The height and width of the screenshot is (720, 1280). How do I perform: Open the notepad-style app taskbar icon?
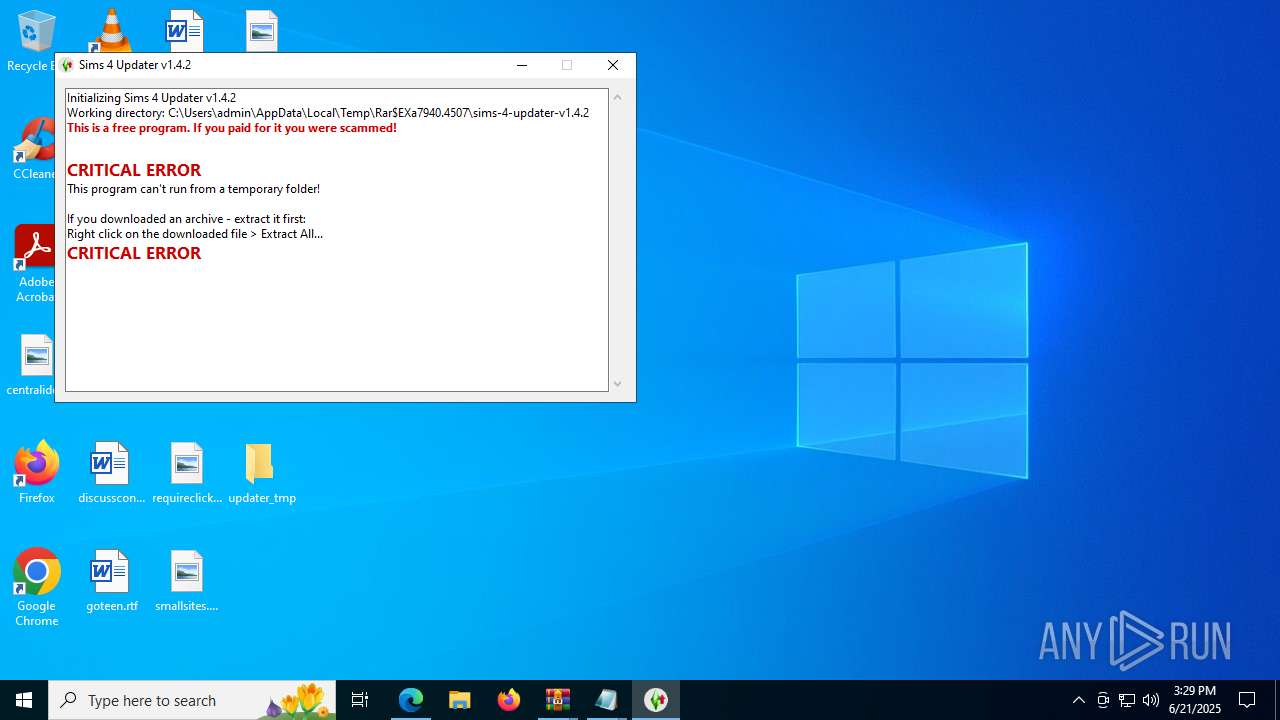(x=606, y=700)
